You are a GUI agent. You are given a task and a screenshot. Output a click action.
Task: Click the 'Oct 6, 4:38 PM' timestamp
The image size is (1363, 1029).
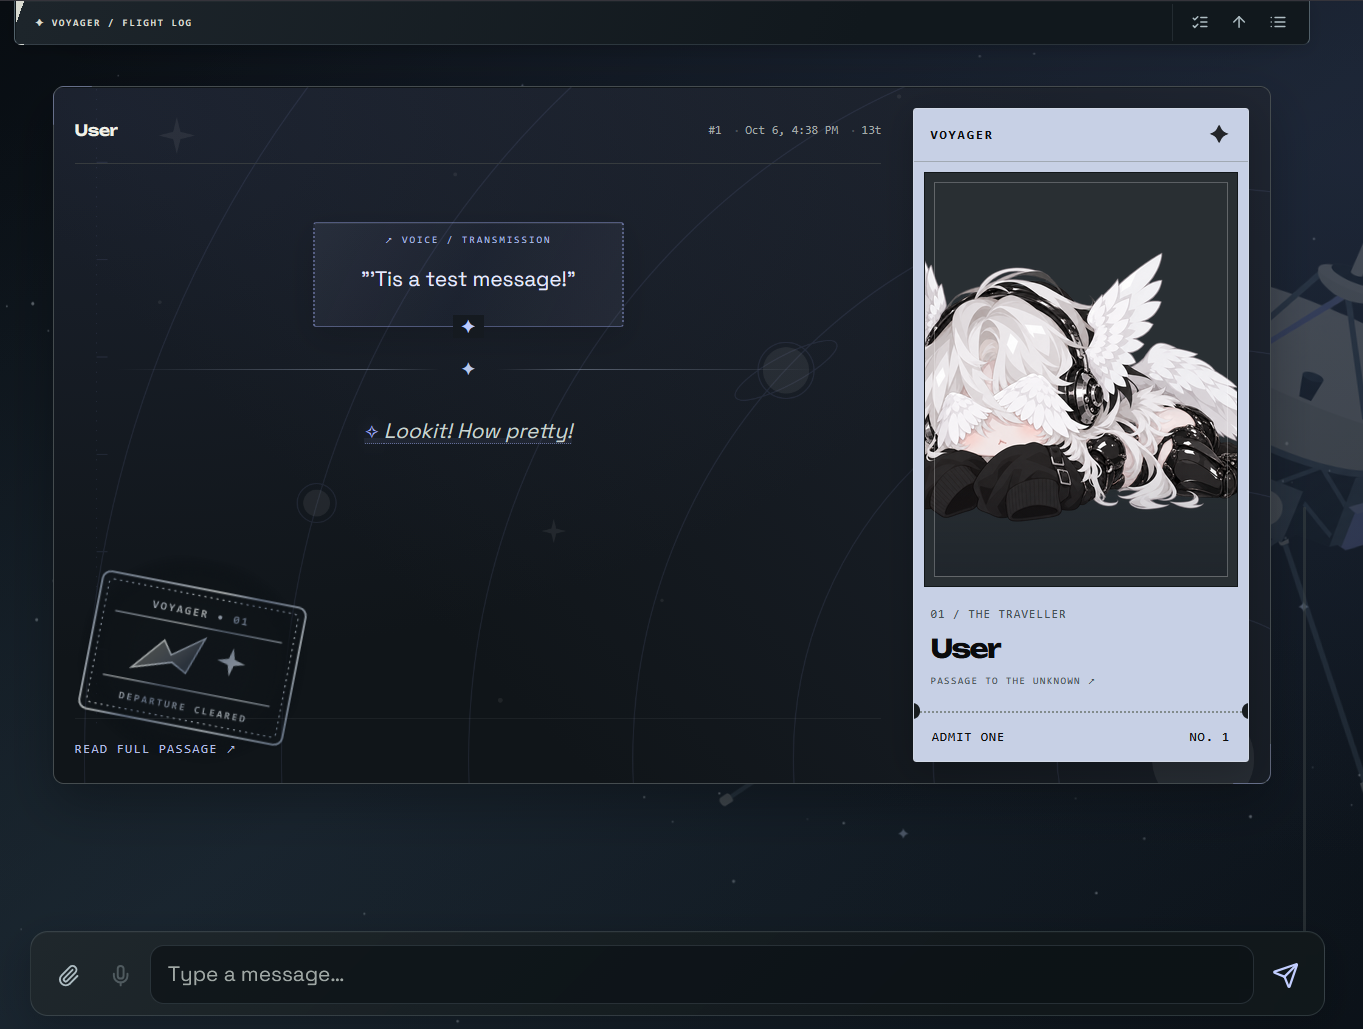tap(791, 130)
